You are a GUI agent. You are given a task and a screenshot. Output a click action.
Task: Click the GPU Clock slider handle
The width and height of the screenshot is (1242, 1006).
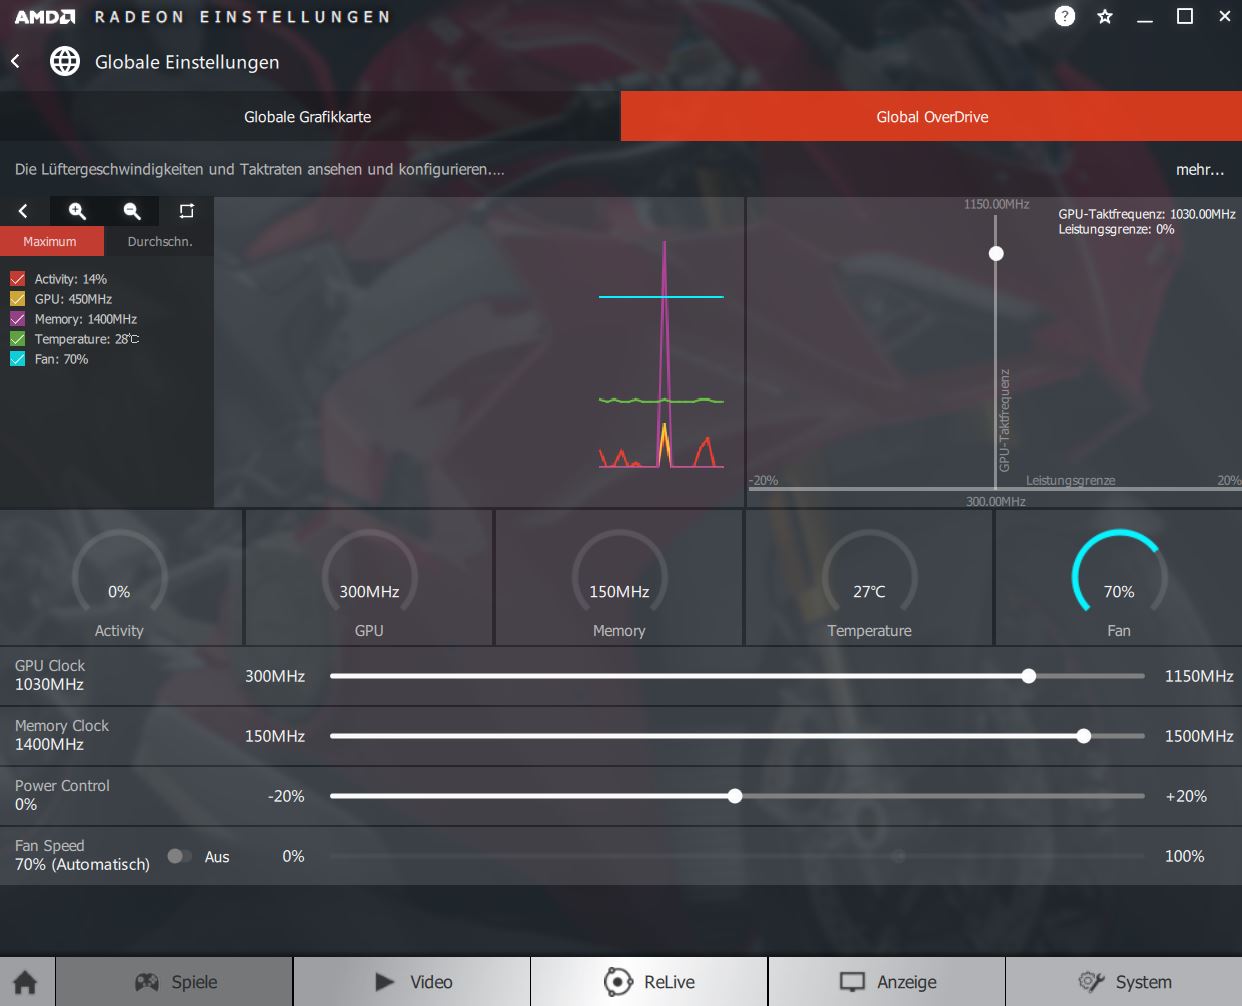[1029, 676]
